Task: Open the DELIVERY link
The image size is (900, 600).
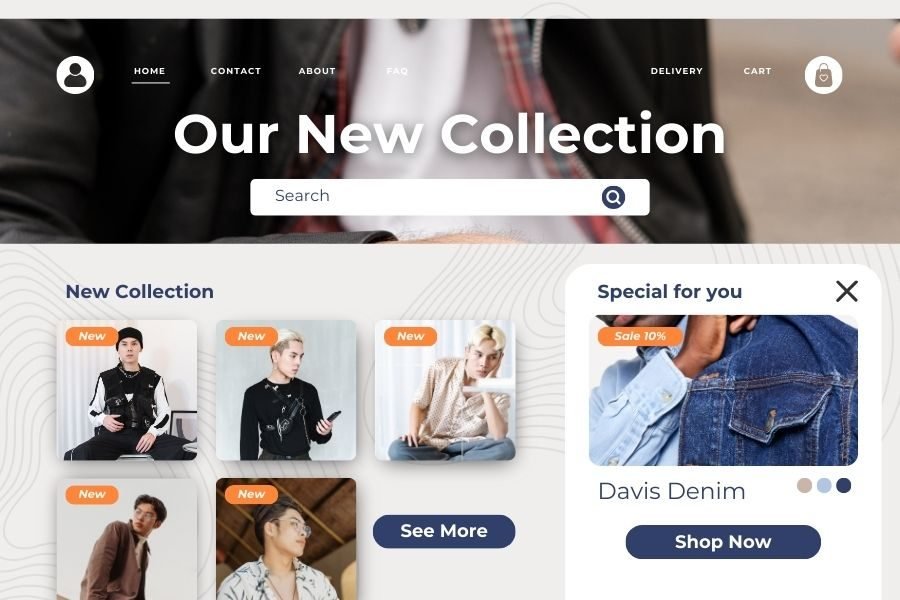Action: point(677,71)
